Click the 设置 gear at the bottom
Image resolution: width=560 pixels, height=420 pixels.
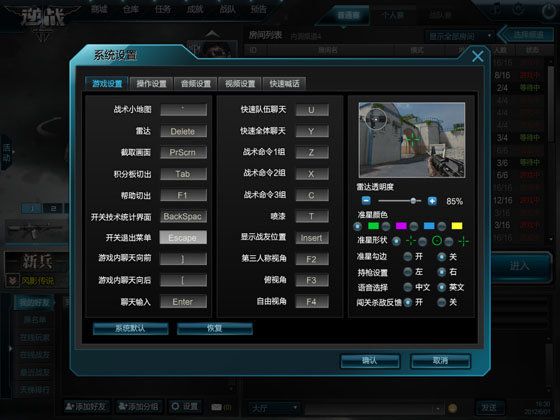pyautogui.click(x=185, y=406)
